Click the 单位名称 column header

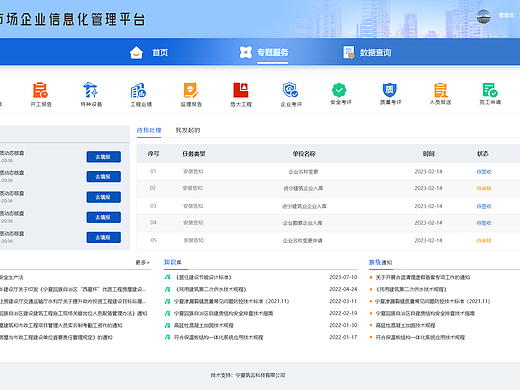304,154
